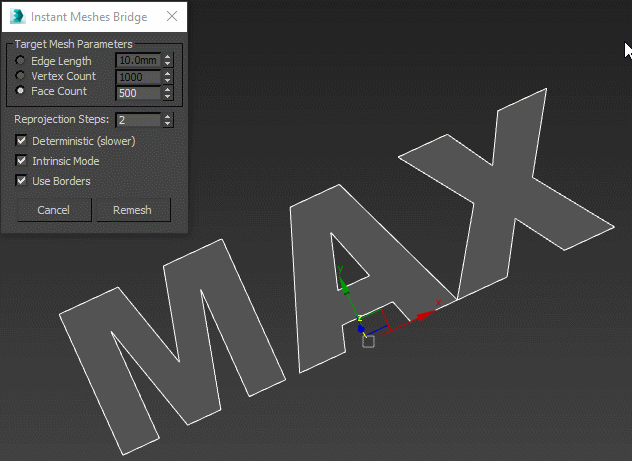Click the Reprojection Steps spinner arrows
Screen dimensions: 632x461
[x=167, y=120]
